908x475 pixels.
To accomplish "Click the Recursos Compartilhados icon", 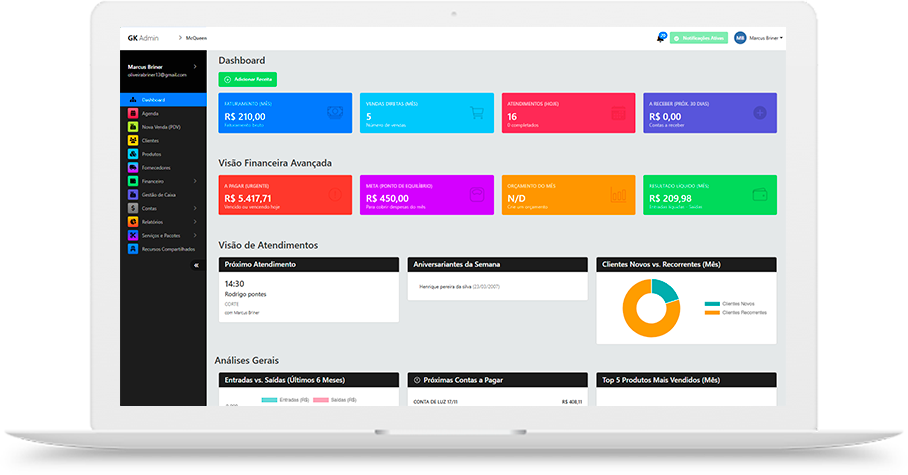I will [132, 249].
